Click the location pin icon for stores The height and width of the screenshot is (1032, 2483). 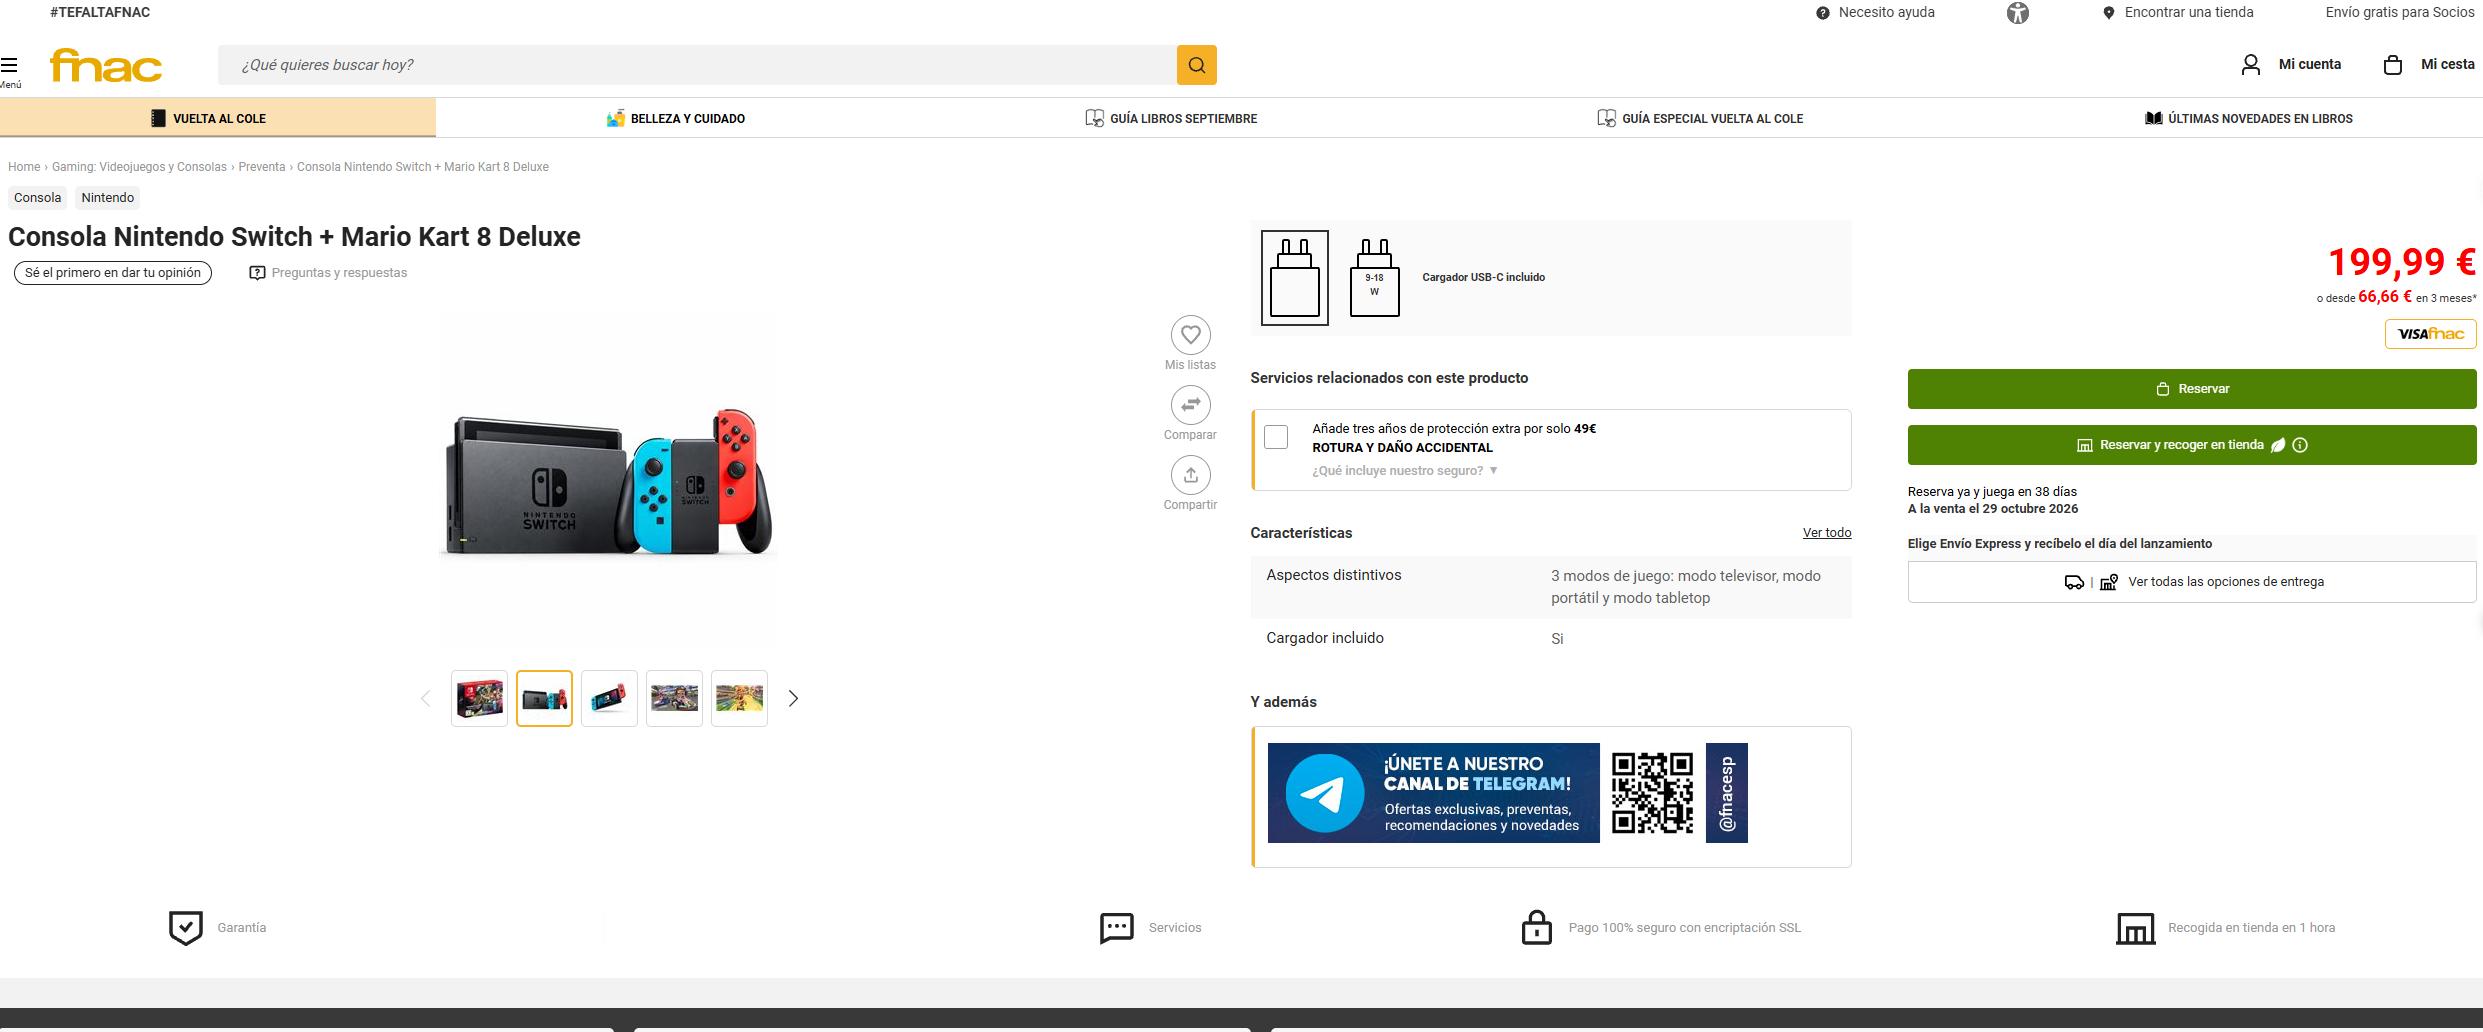[2108, 13]
